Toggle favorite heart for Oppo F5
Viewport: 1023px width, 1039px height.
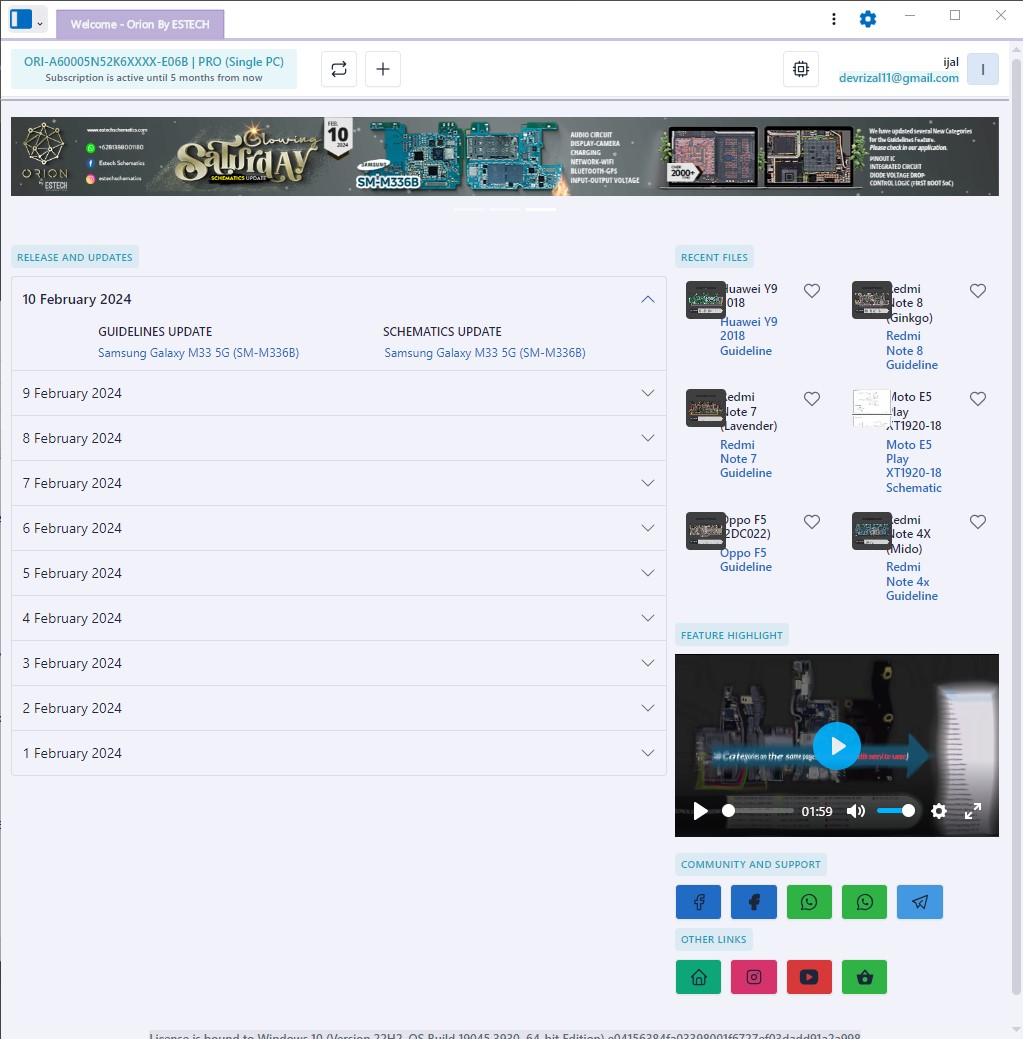click(x=812, y=522)
